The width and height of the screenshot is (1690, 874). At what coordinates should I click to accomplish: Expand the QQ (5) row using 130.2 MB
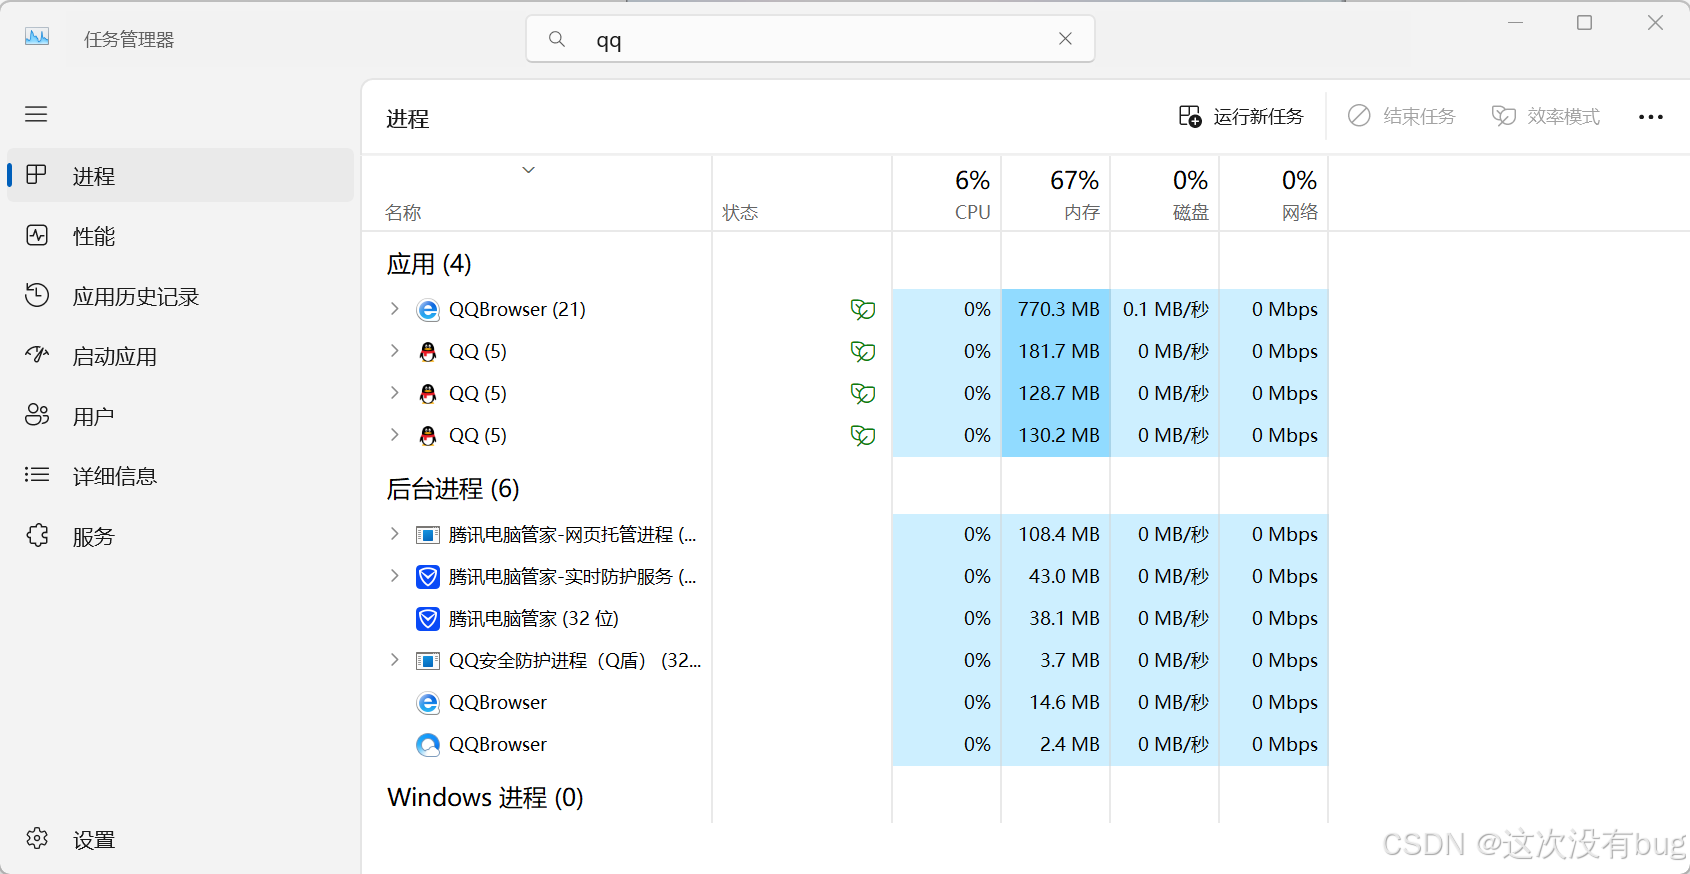pyautogui.click(x=394, y=435)
